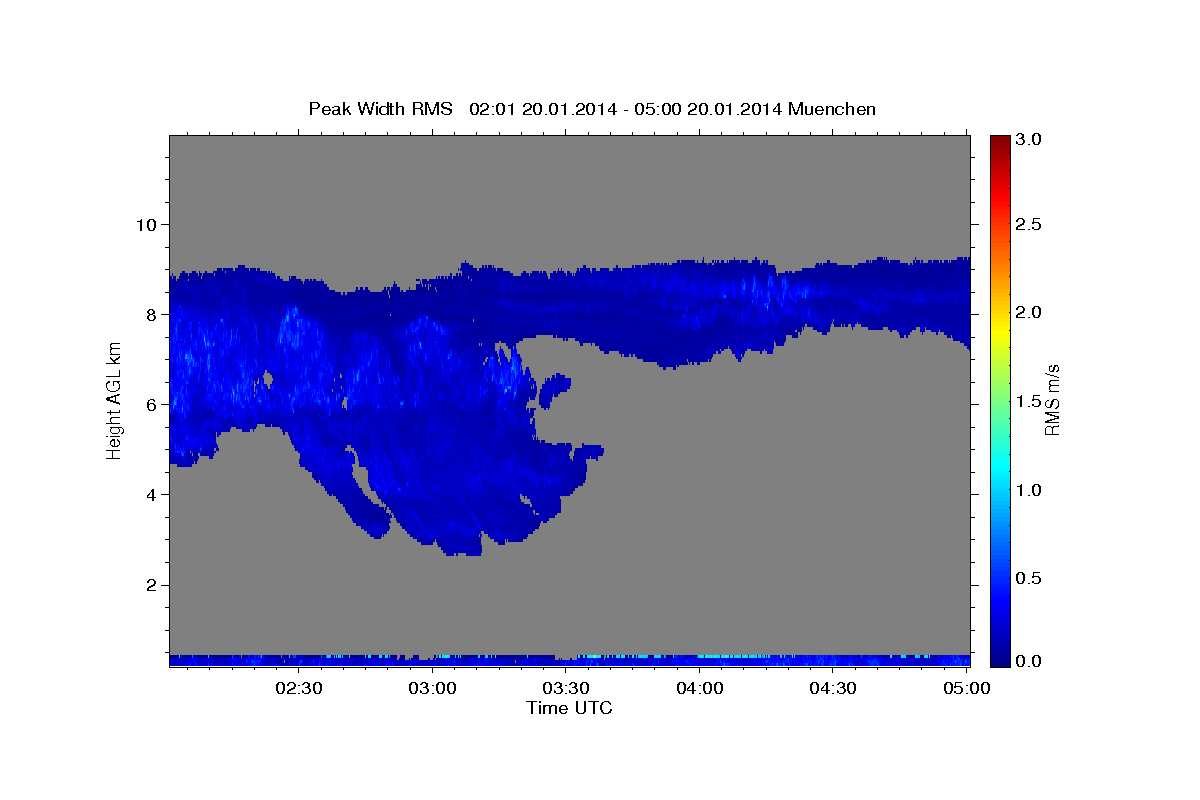The image size is (1200, 800).
Task: Select the 05:00 time axis label
Action: pyautogui.click(x=967, y=688)
